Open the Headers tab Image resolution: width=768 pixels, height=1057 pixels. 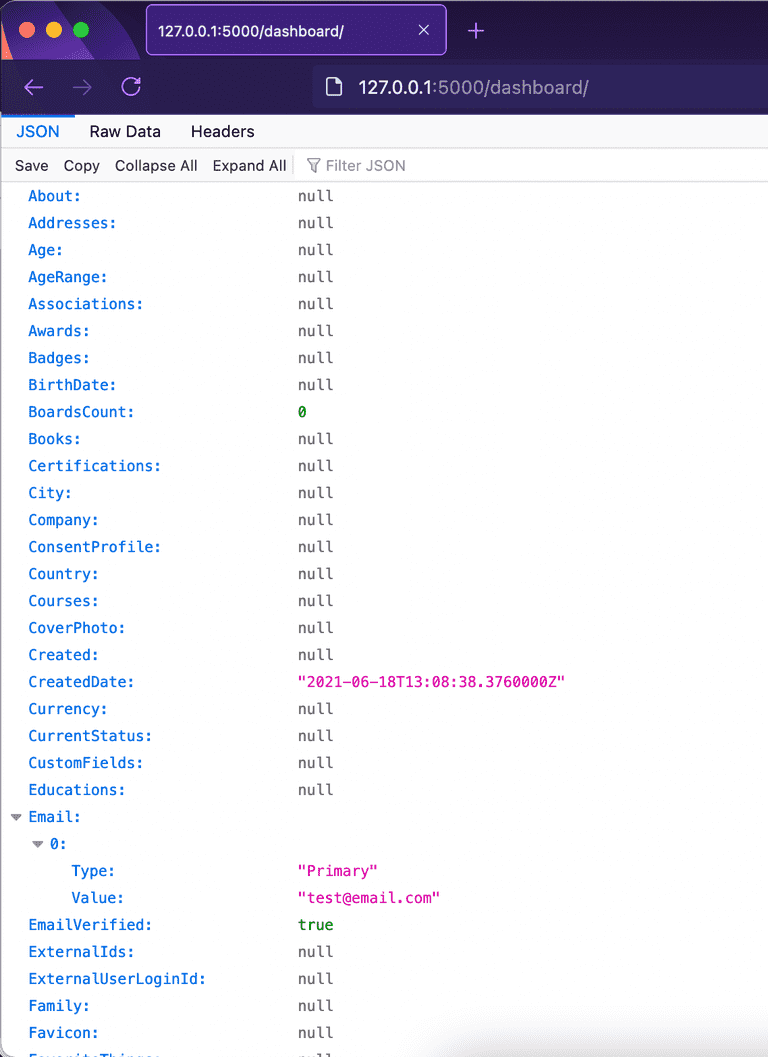(x=222, y=132)
